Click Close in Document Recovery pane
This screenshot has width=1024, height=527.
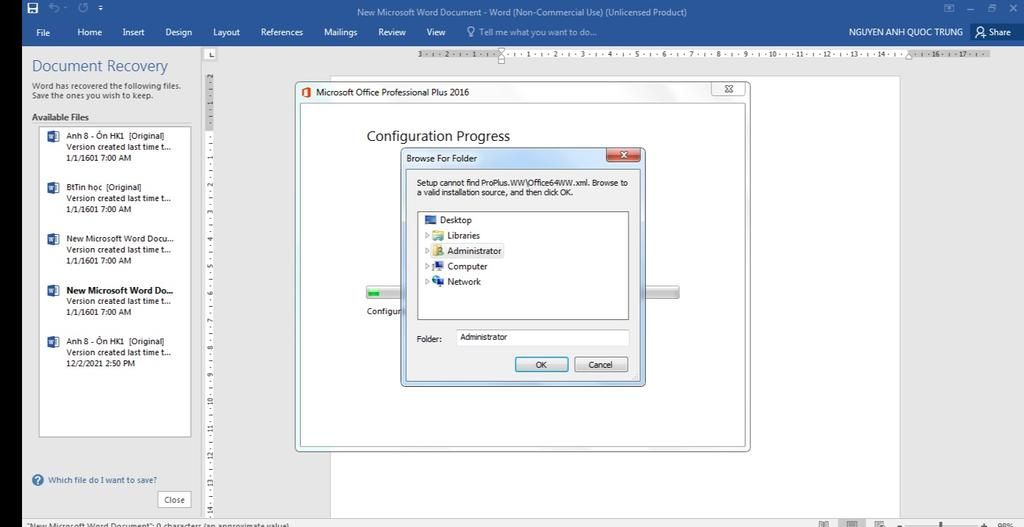tap(174, 500)
